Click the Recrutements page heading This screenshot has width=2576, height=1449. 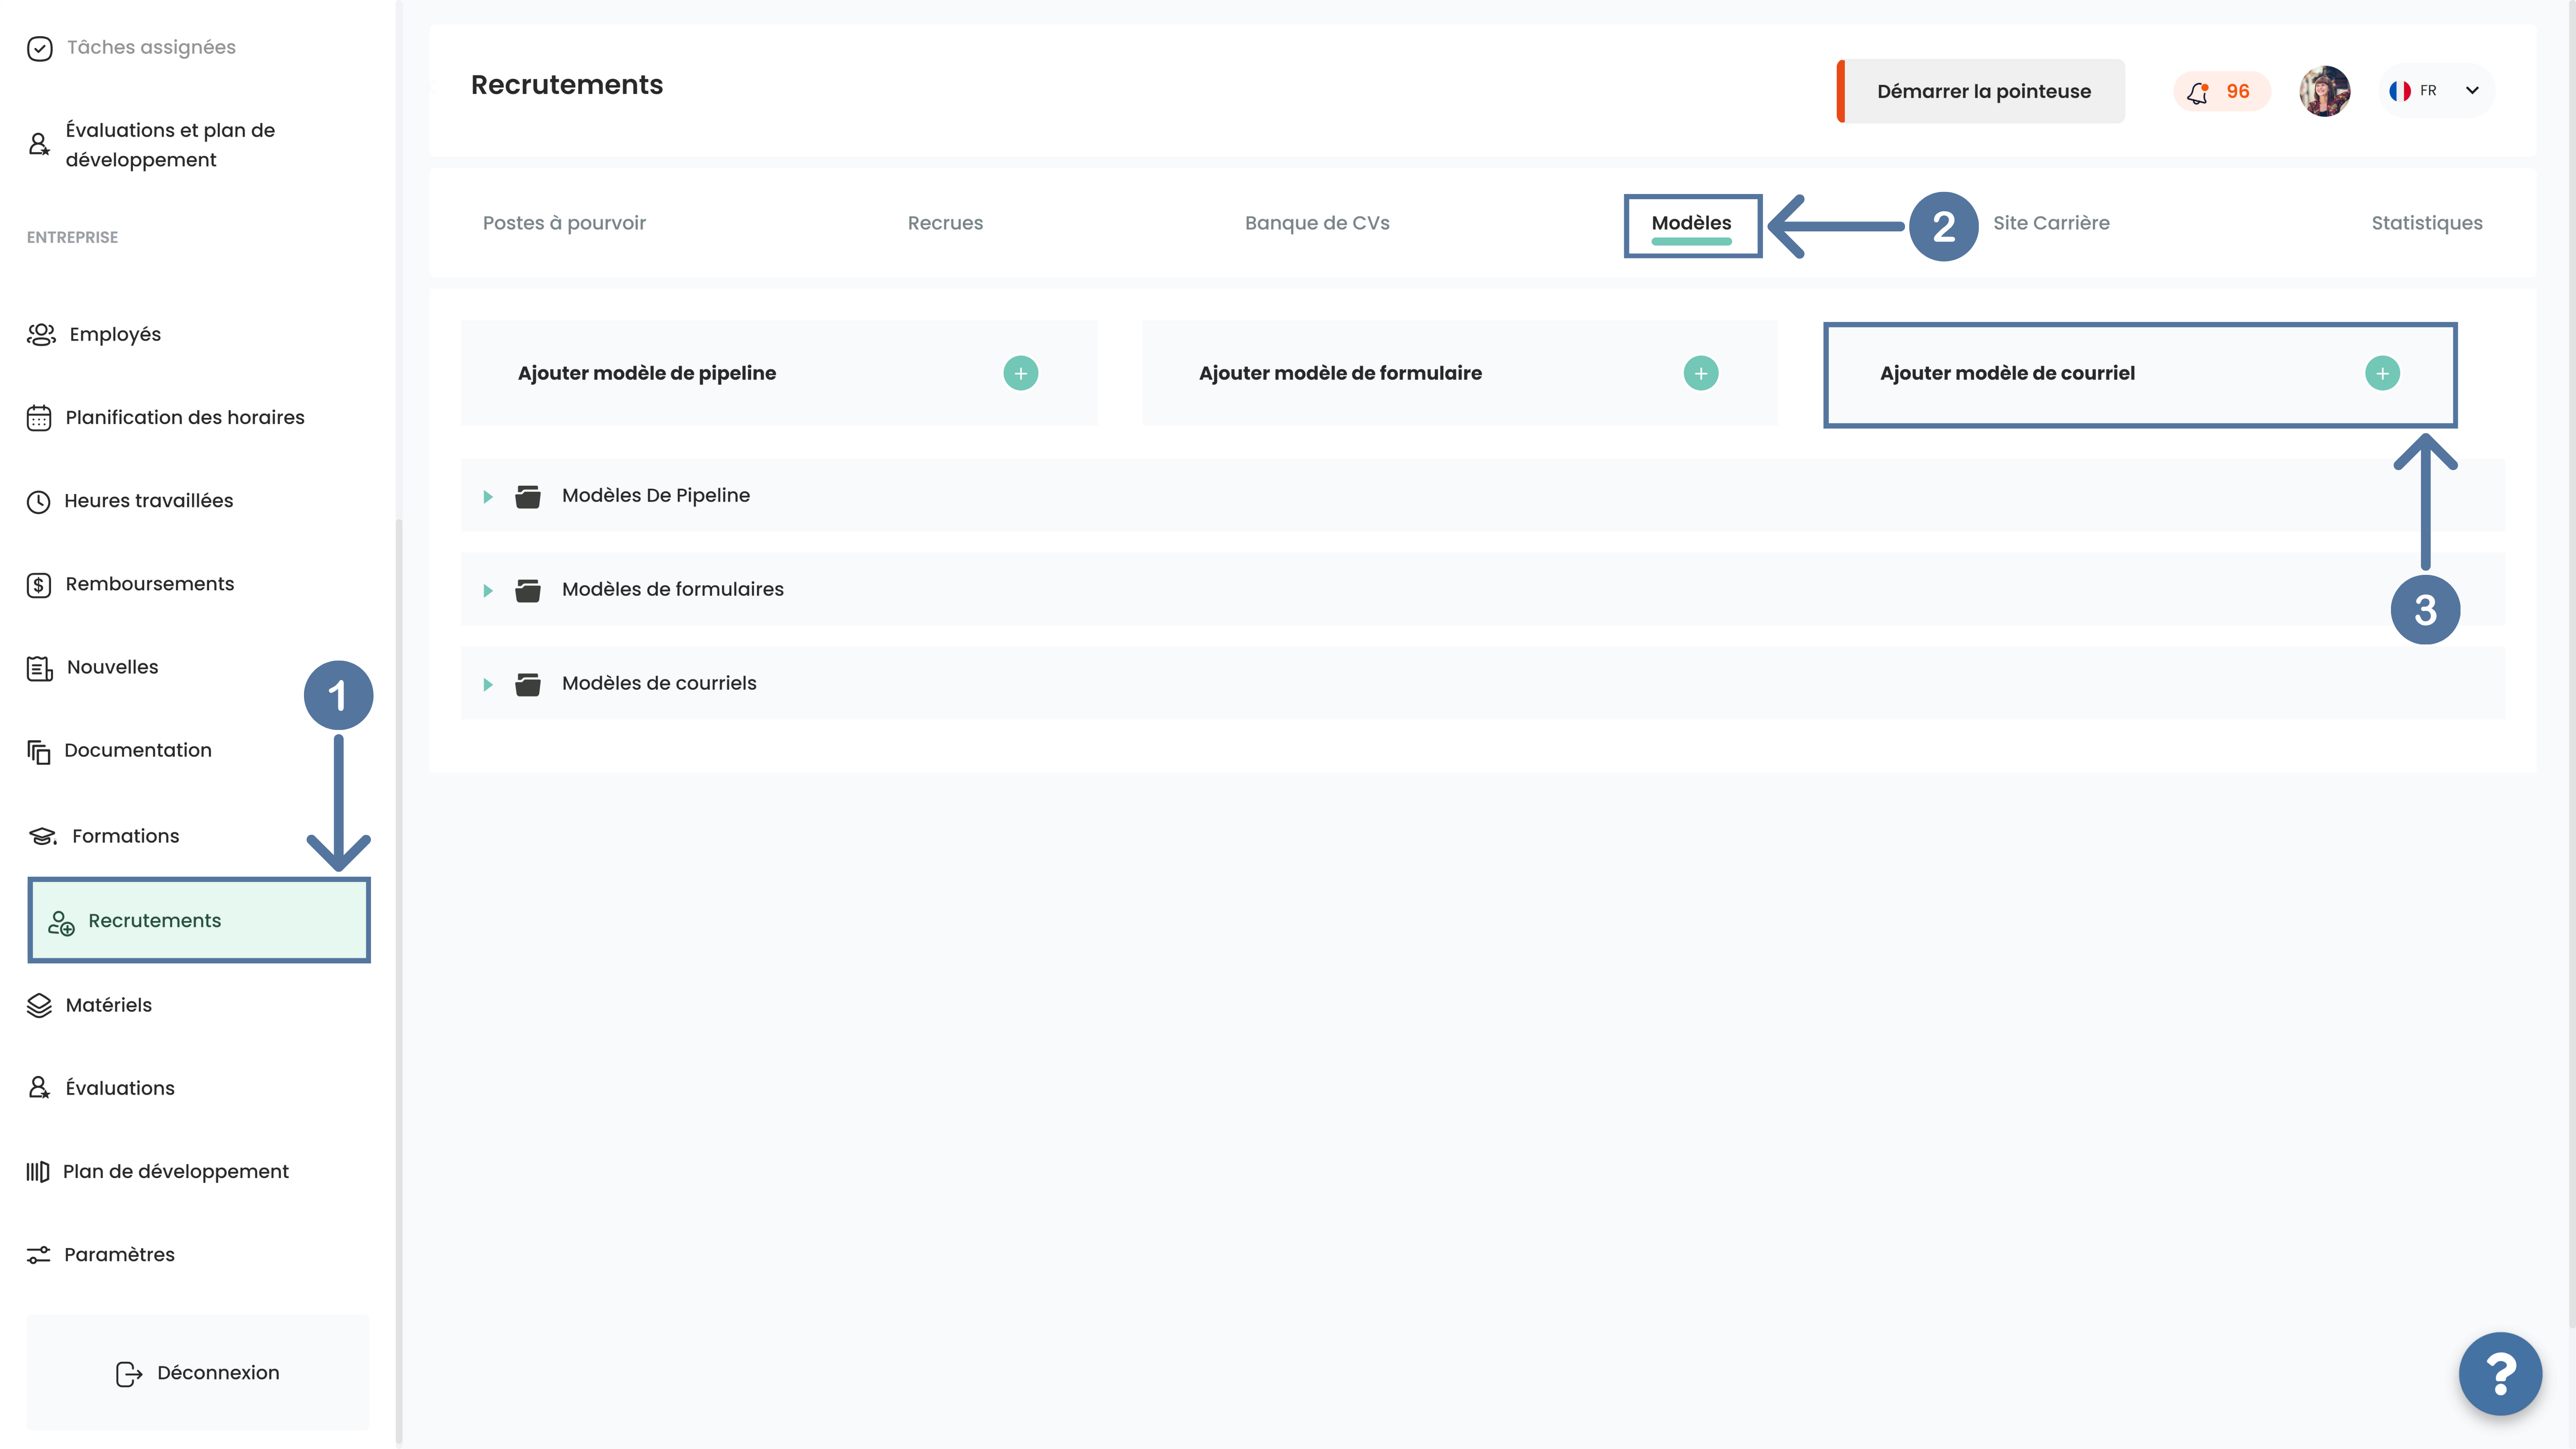click(x=567, y=85)
